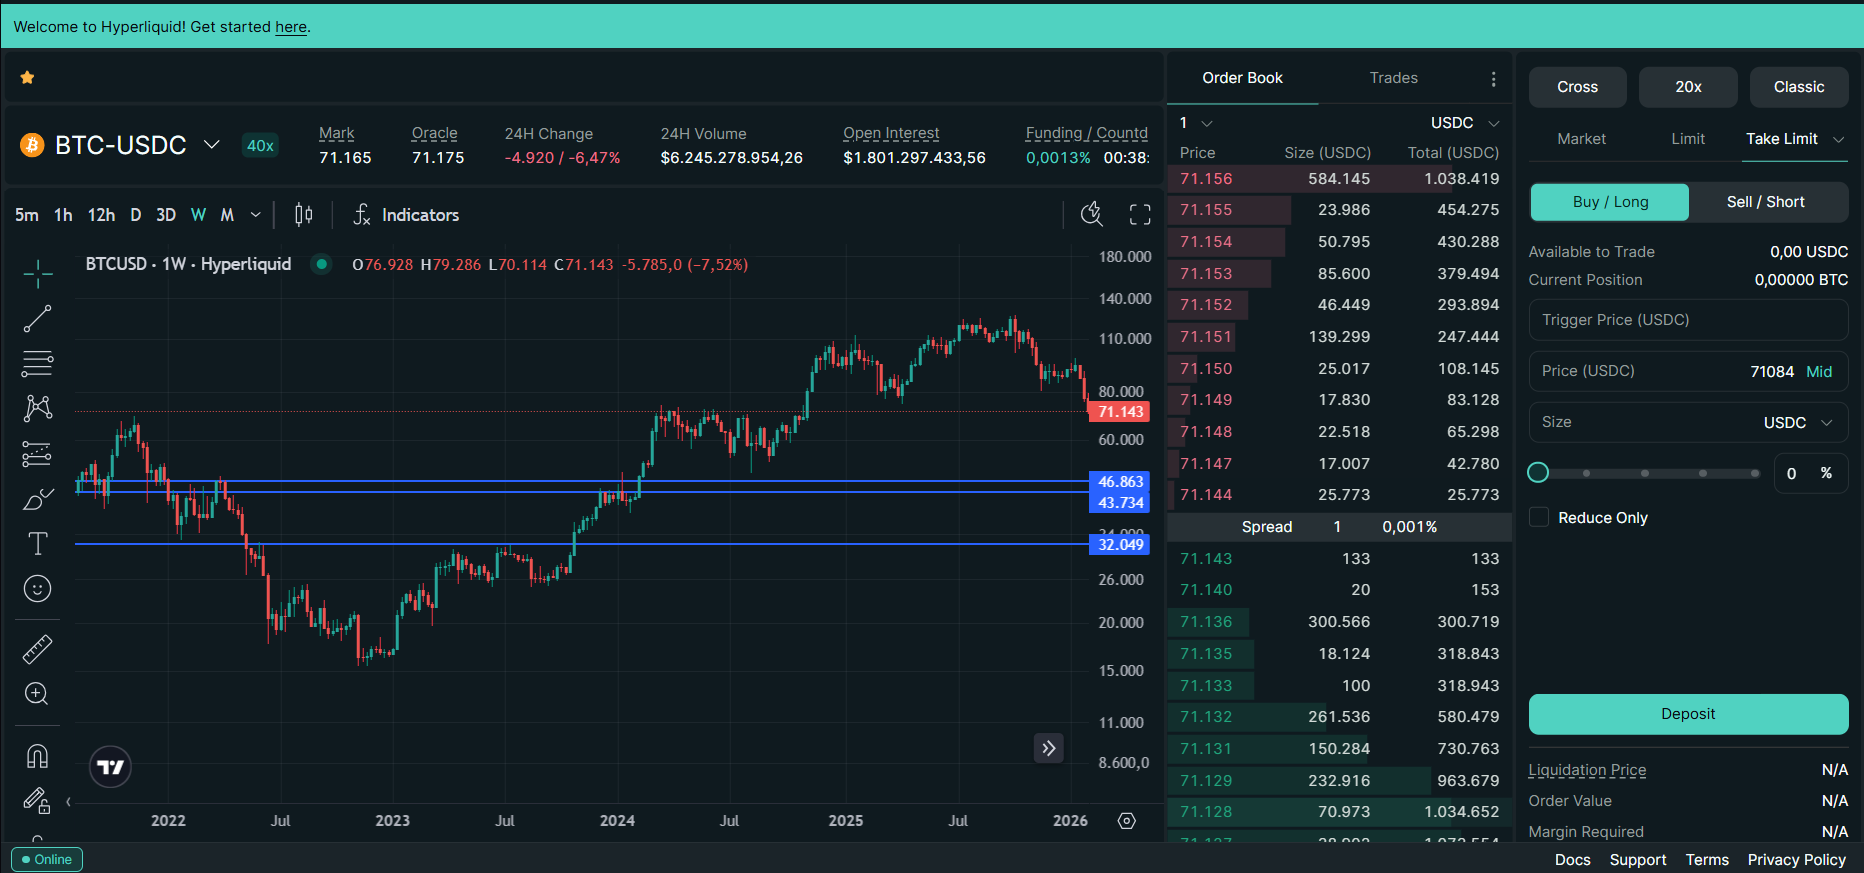The width and height of the screenshot is (1864, 873).
Task: Enter fullscreen chart mode
Action: tap(1140, 215)
